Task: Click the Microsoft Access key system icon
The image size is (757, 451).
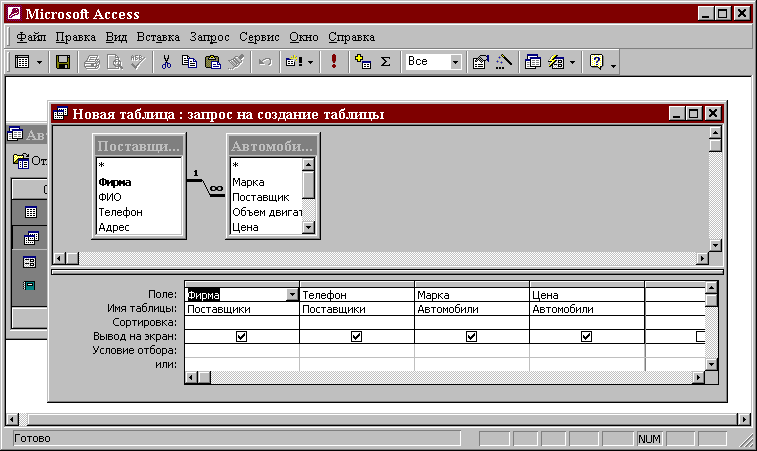Action: click(x=14, y=13)
